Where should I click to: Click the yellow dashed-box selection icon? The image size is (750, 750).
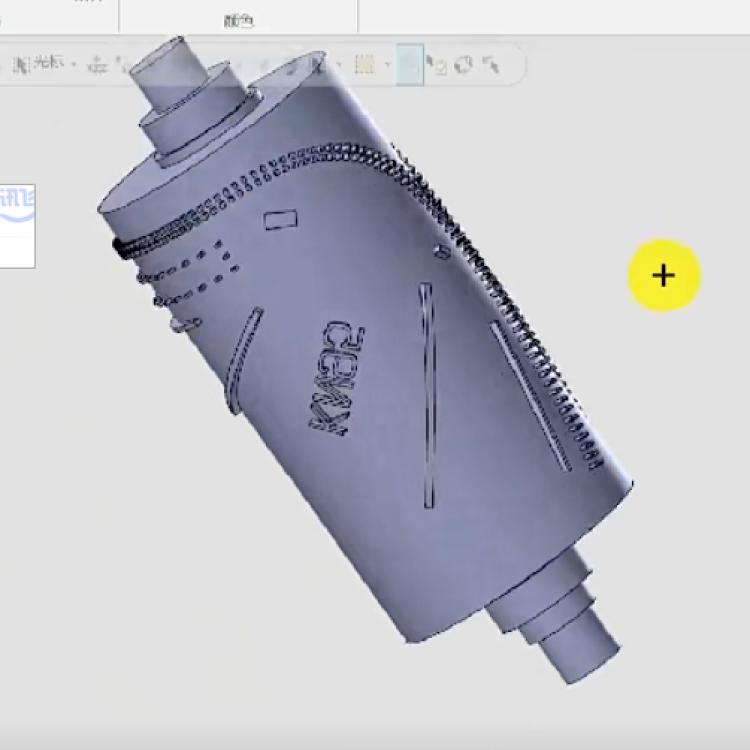[365, 65]
